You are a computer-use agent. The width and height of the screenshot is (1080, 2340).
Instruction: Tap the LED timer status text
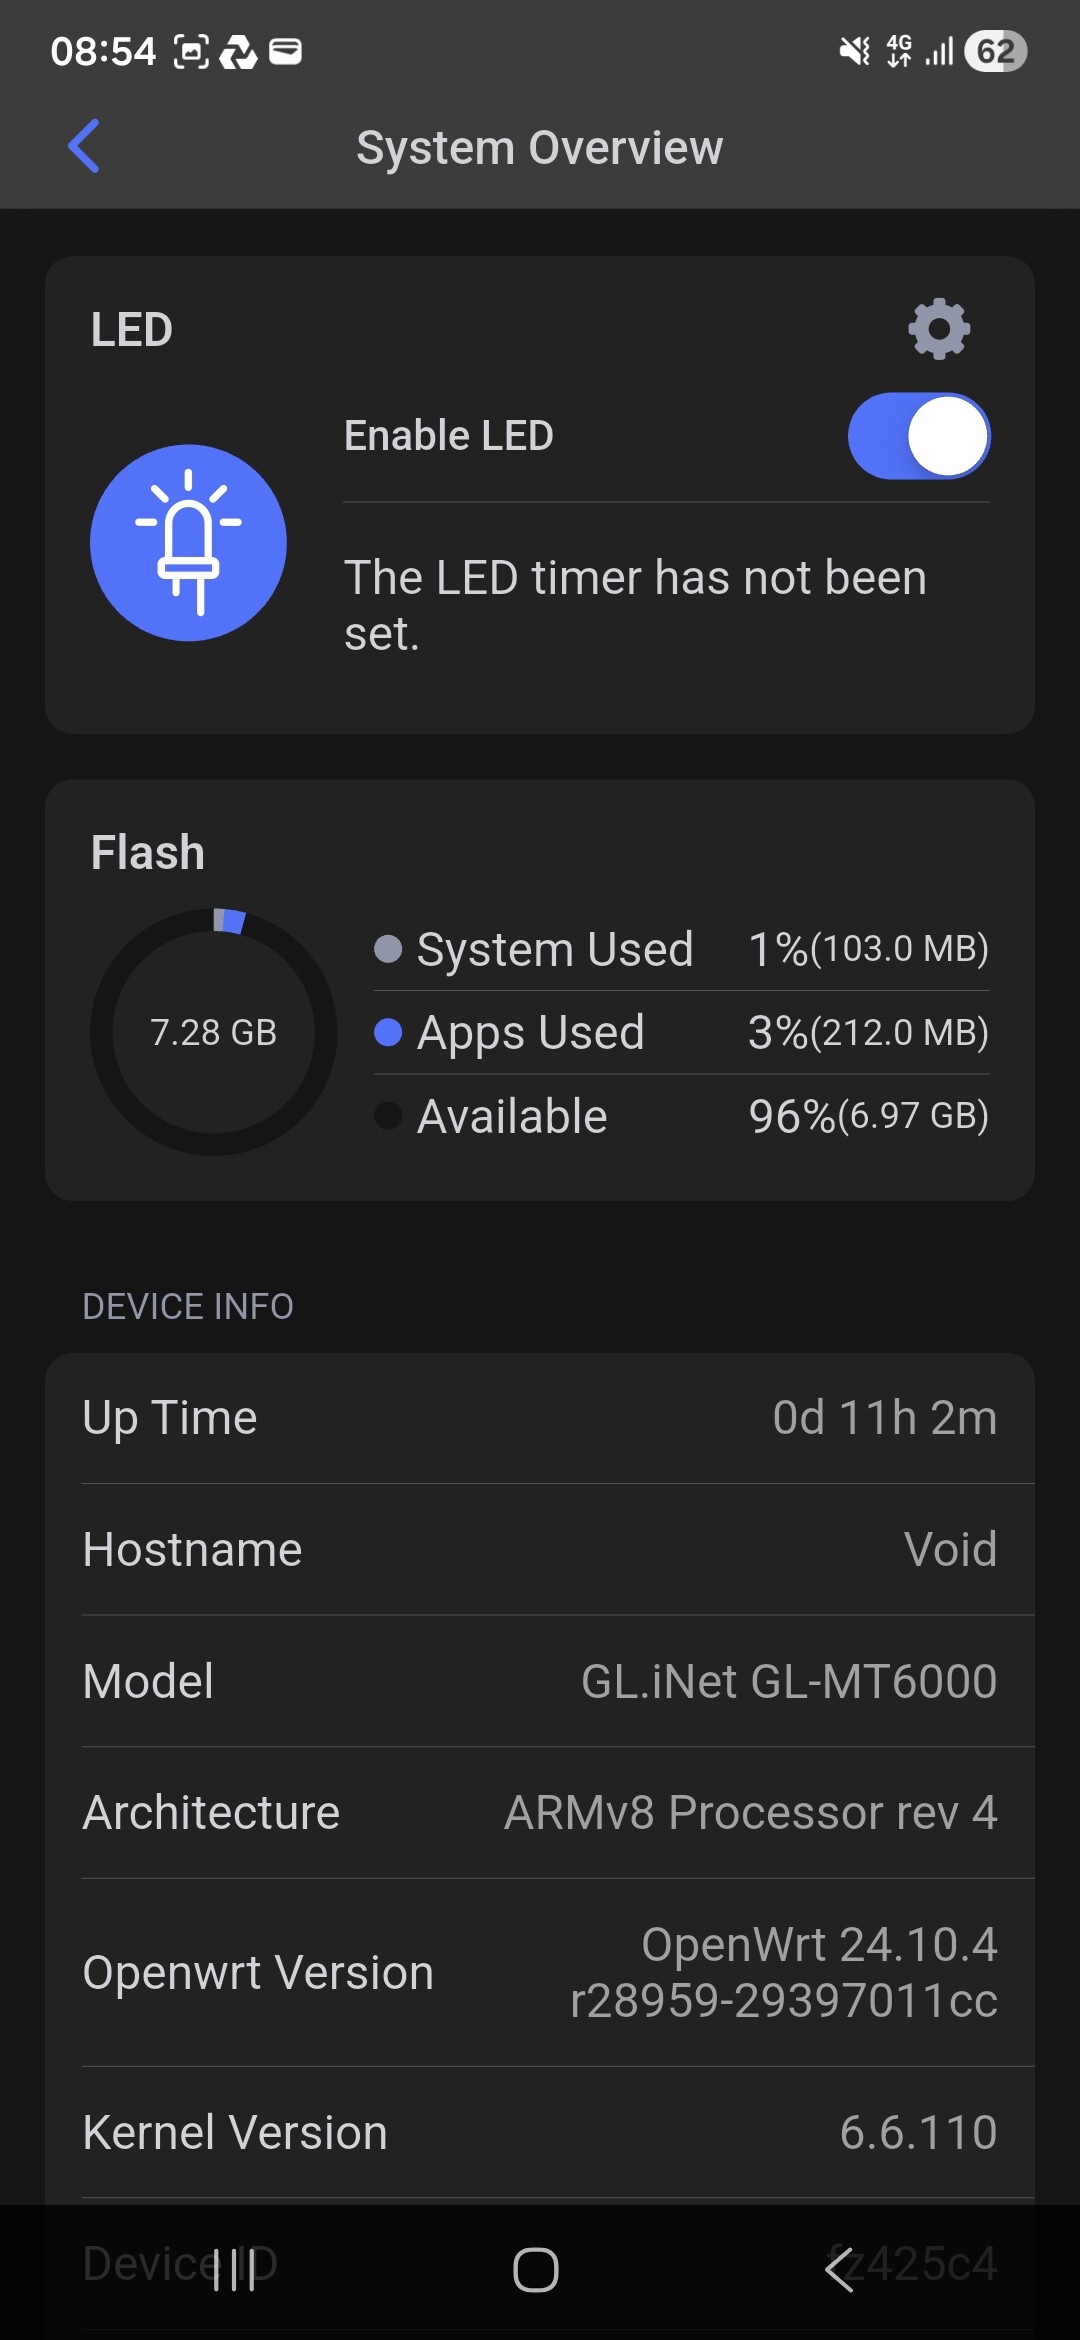pos(635,605)
